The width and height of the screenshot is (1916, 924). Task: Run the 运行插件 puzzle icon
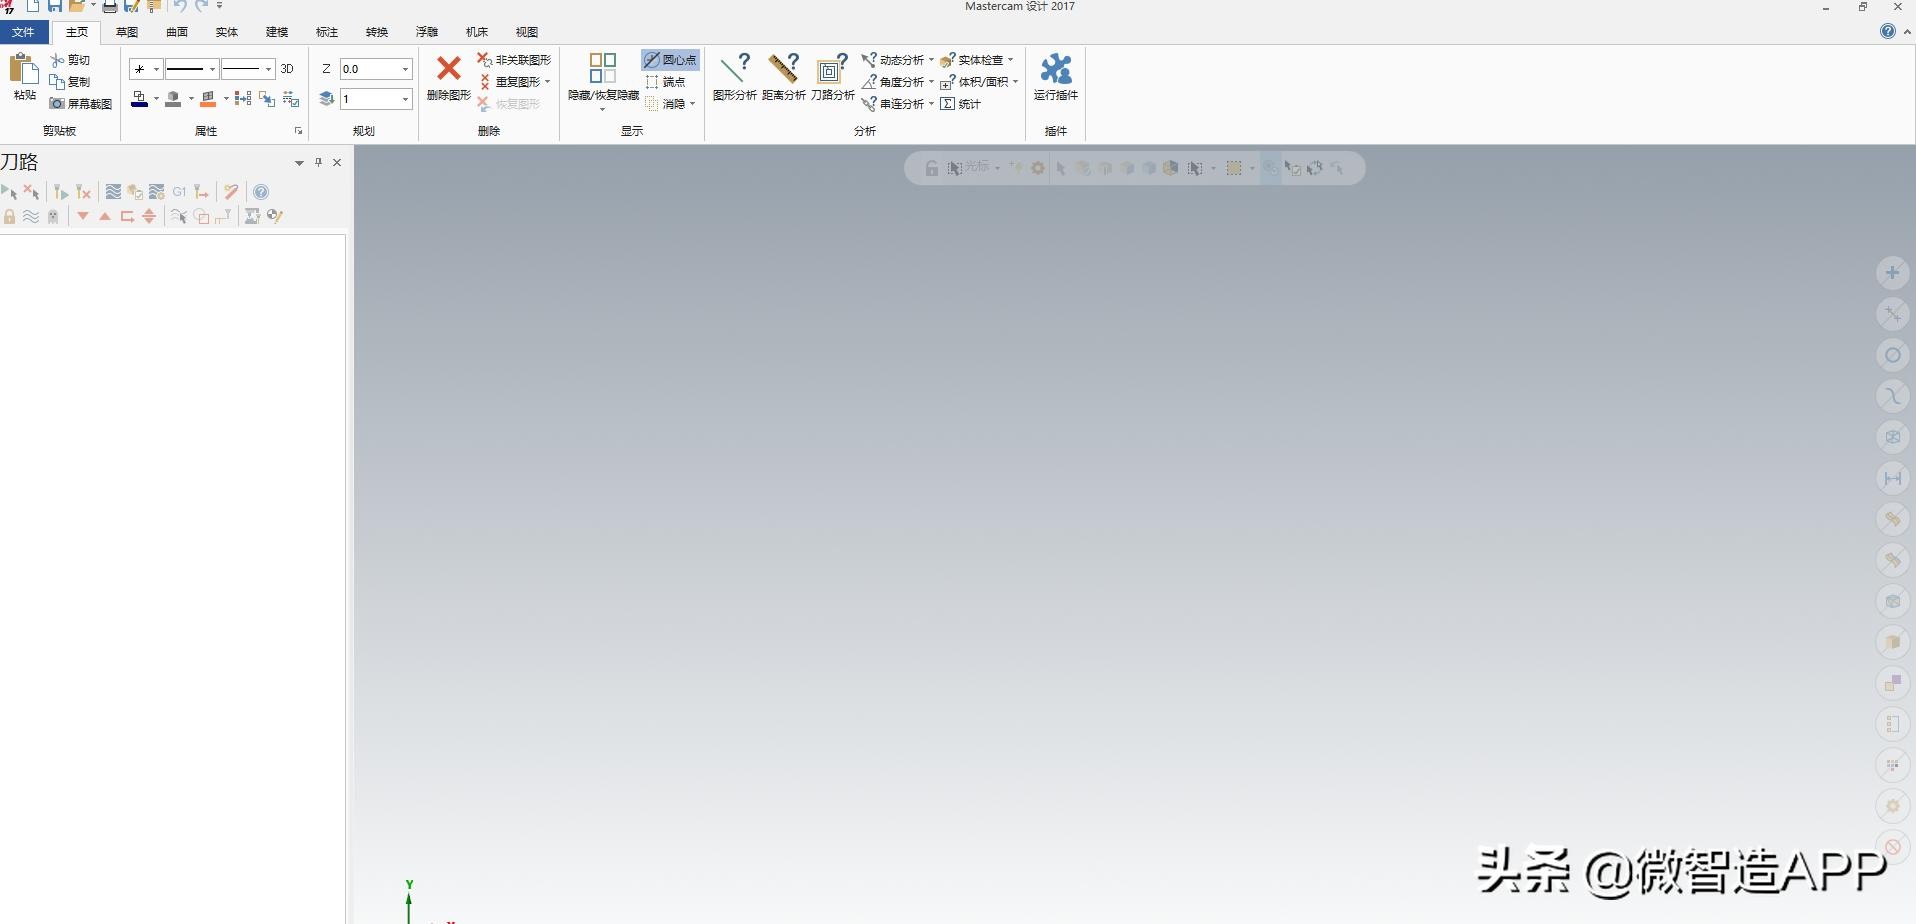(1055, 69)
